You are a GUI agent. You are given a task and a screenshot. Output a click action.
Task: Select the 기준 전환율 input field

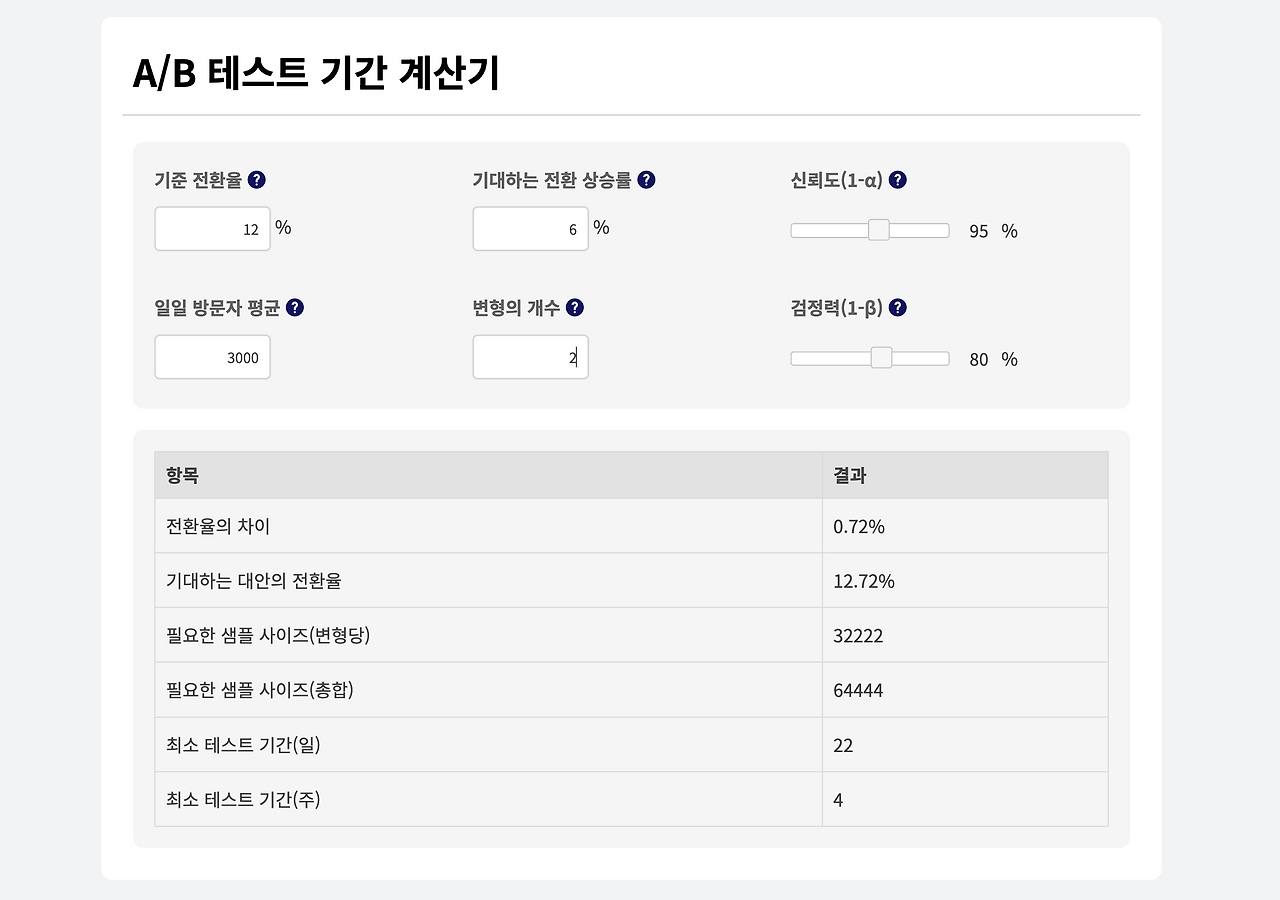(x=212, y=228)
